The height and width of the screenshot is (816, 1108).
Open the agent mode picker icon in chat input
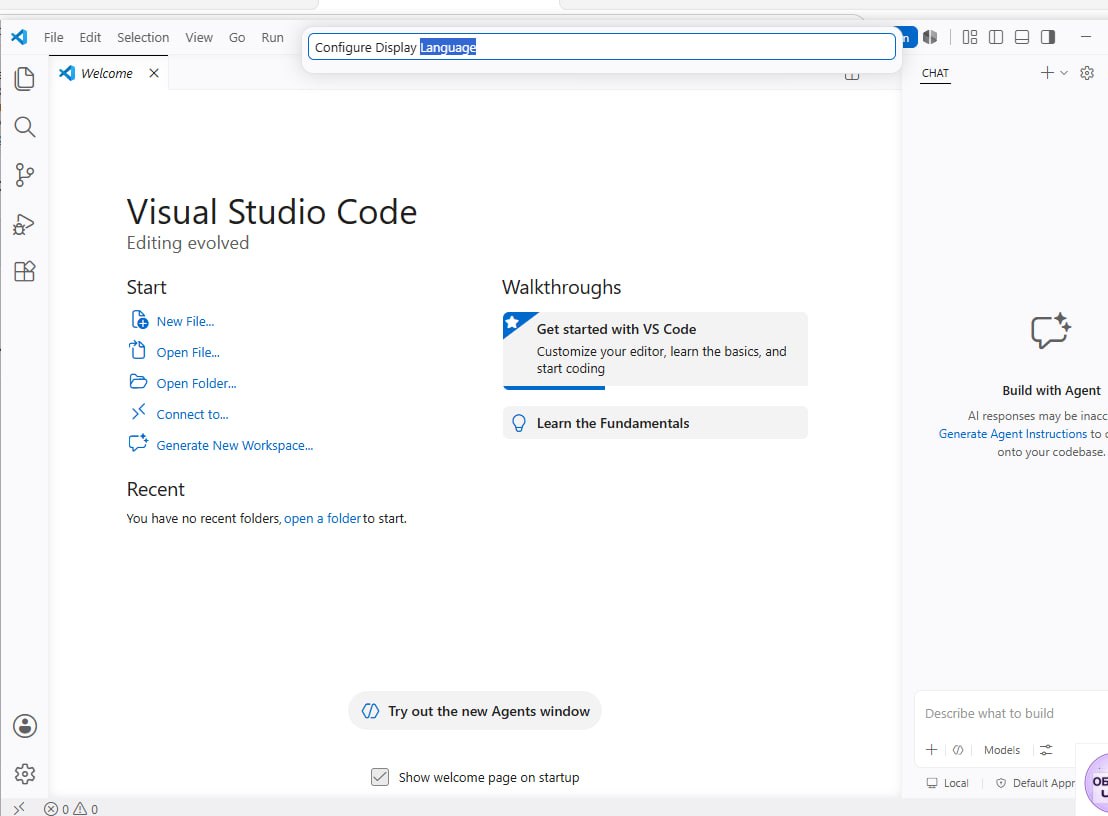click(x=957, y=750)
